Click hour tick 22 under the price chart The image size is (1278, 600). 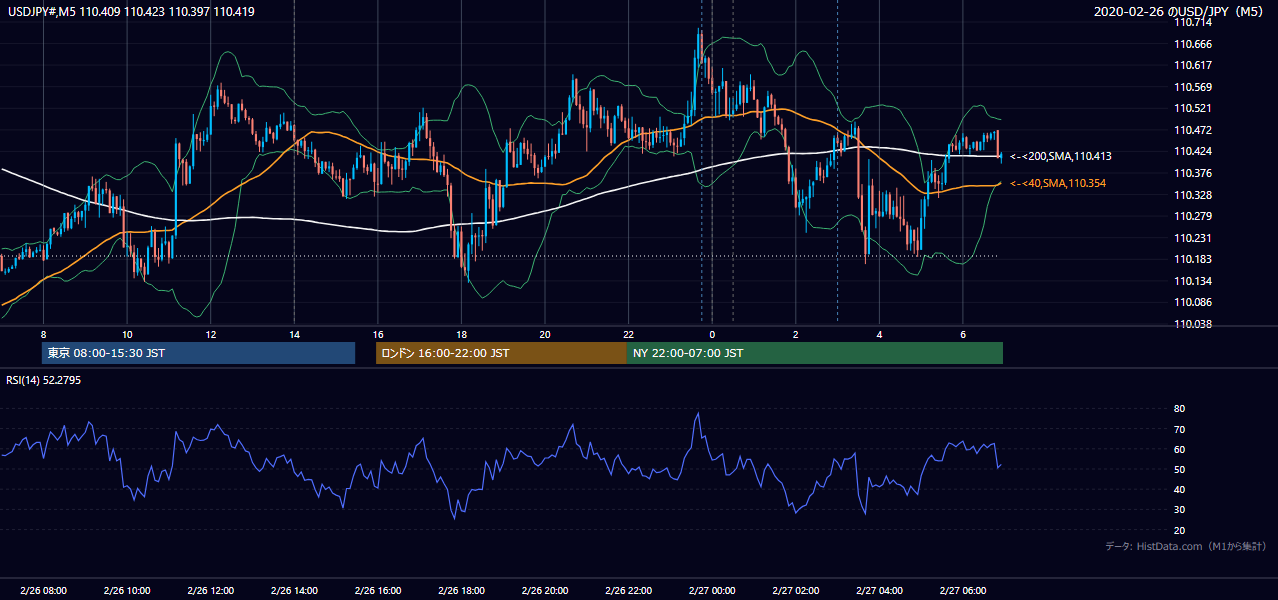pos(628,333)
